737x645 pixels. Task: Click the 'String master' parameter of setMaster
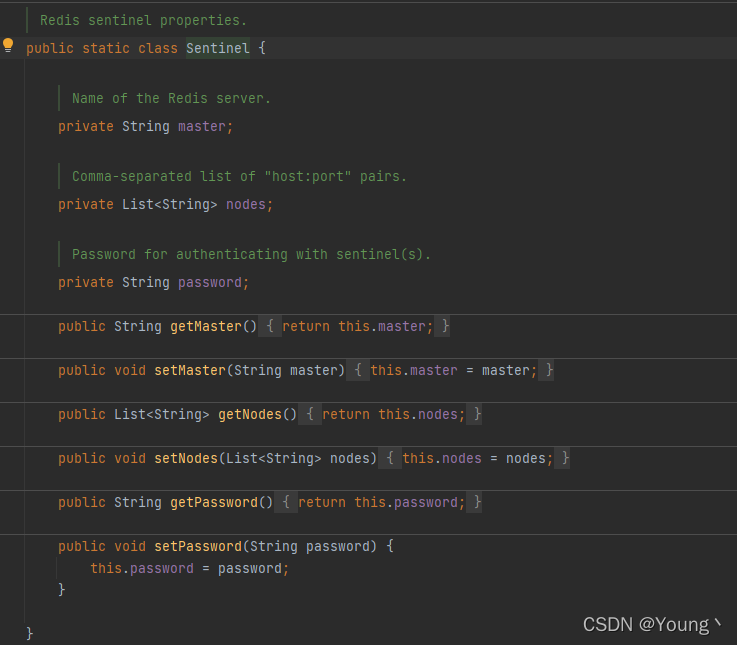pos(286,370)
